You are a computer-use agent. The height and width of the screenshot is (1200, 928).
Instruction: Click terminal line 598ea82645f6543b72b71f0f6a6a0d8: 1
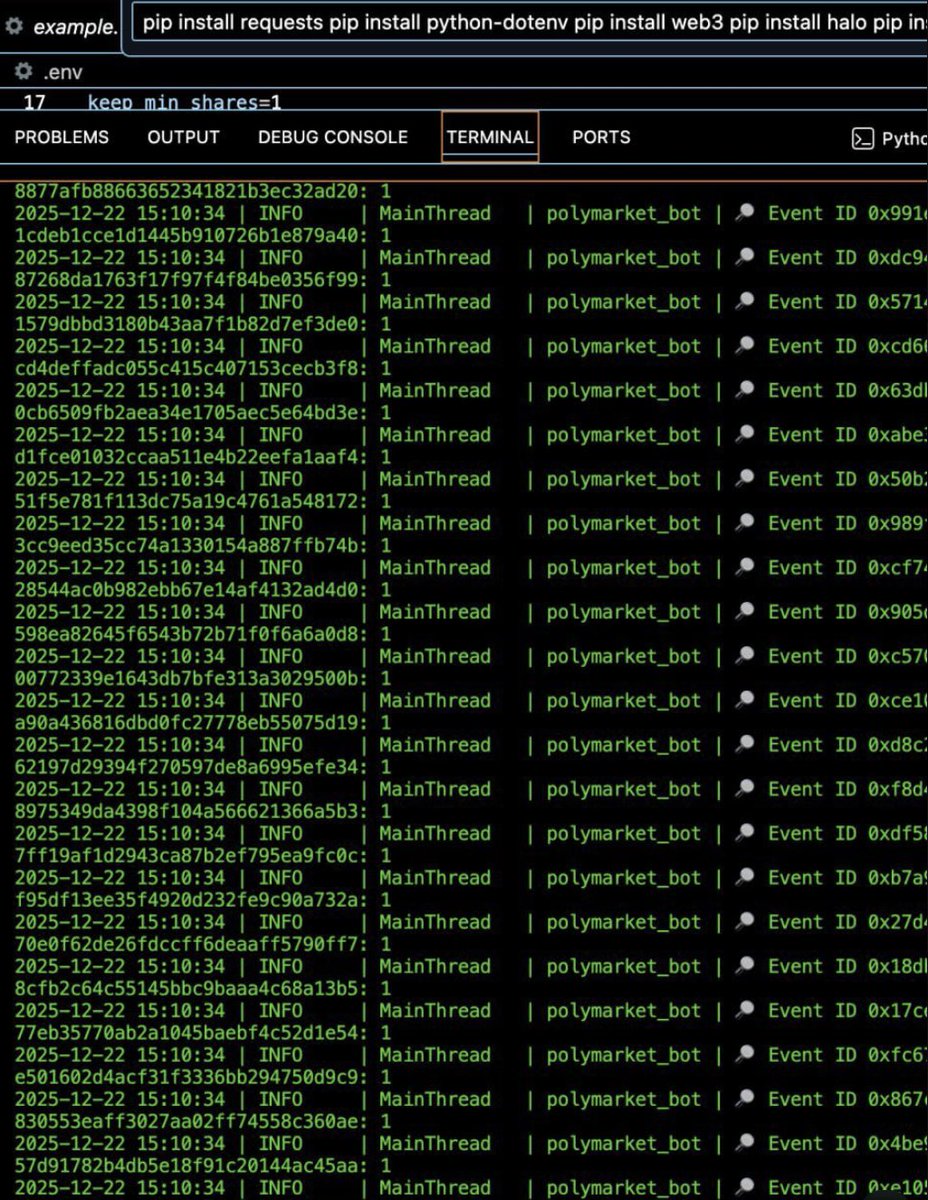pyautogui.click(x=203, y=634)
